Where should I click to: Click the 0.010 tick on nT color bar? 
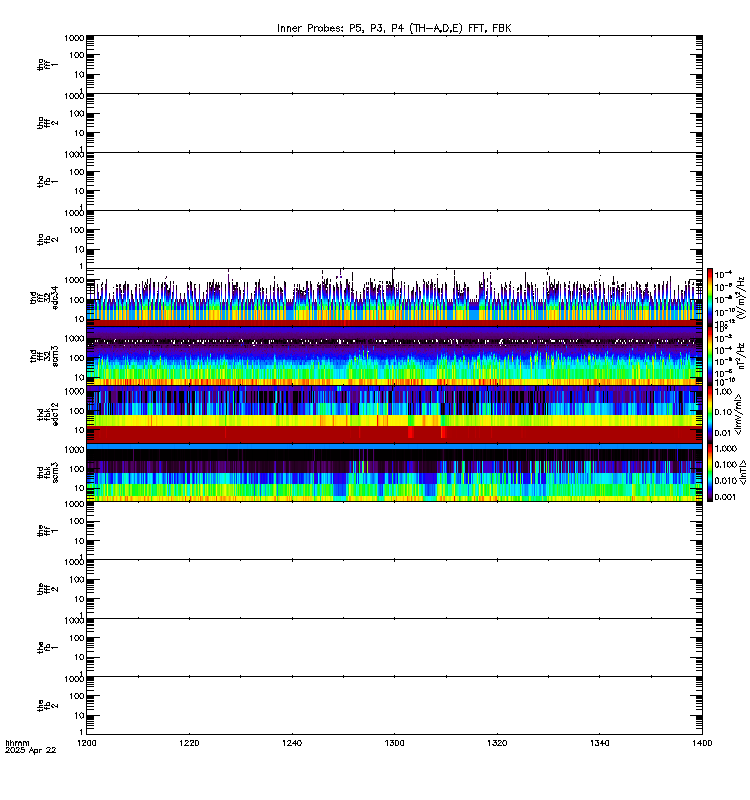pos(726,481)
